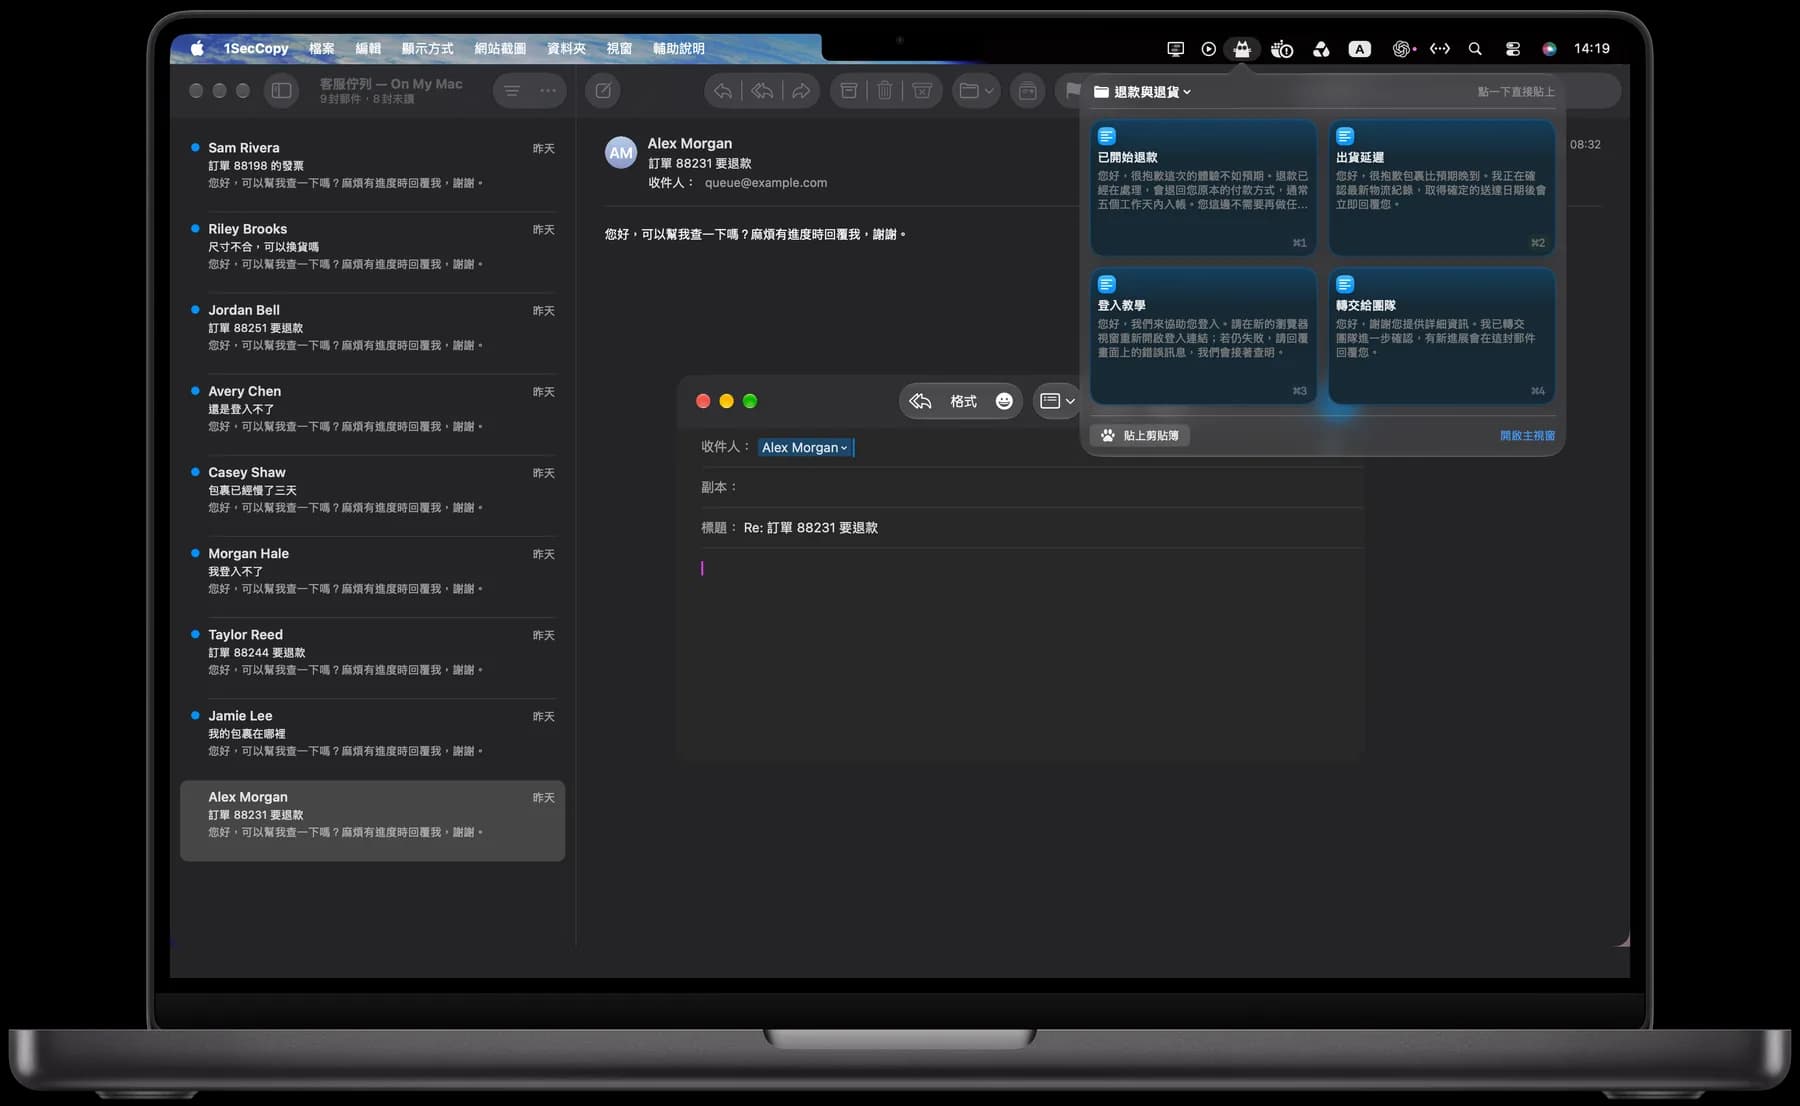
Task: Open Casey Shaw's email 包裹已經慢了三天
Action: click(372, 489)
